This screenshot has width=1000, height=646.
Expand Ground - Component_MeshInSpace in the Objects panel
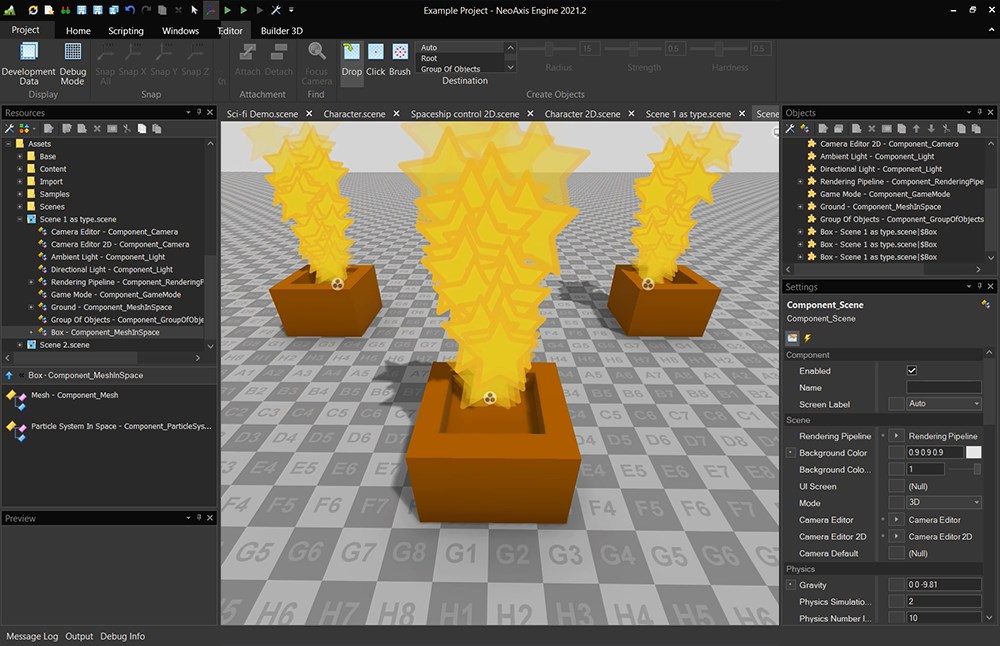point(800,207)
